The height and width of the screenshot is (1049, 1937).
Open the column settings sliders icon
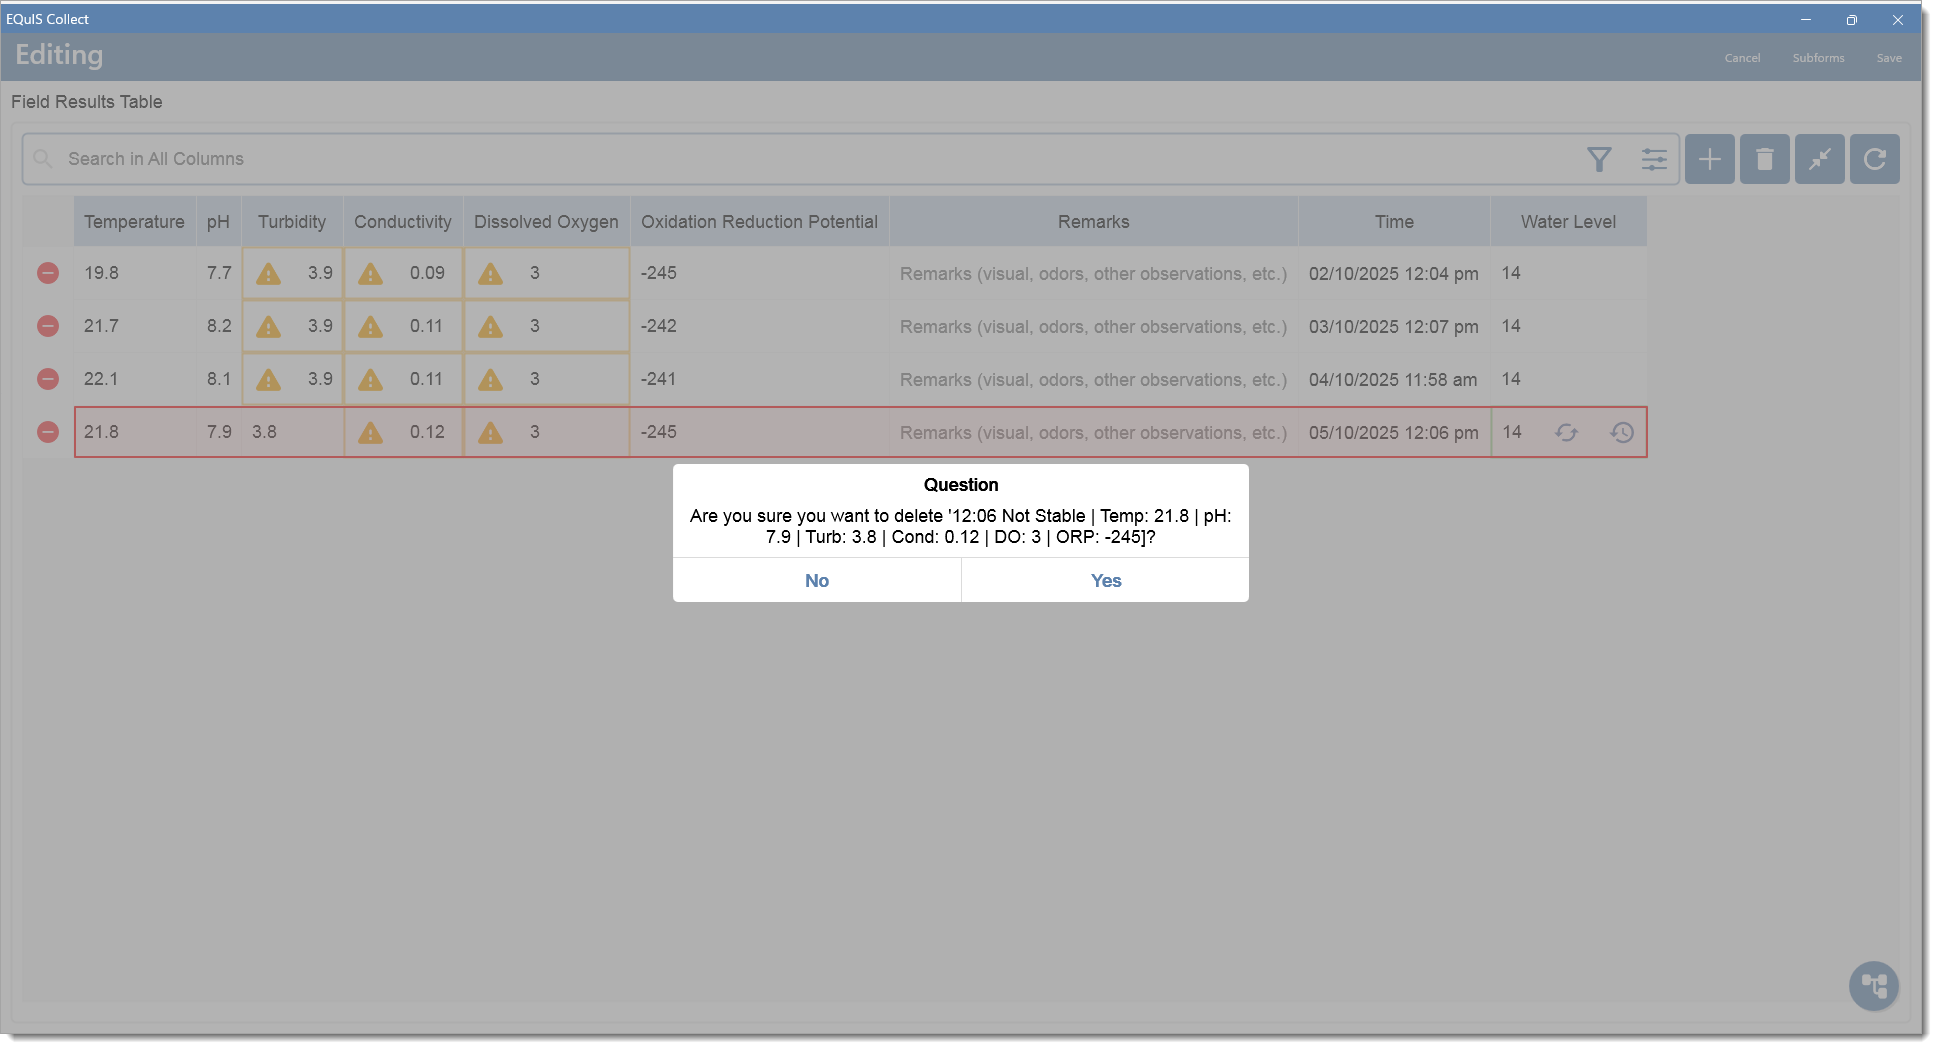(1654, 159)
